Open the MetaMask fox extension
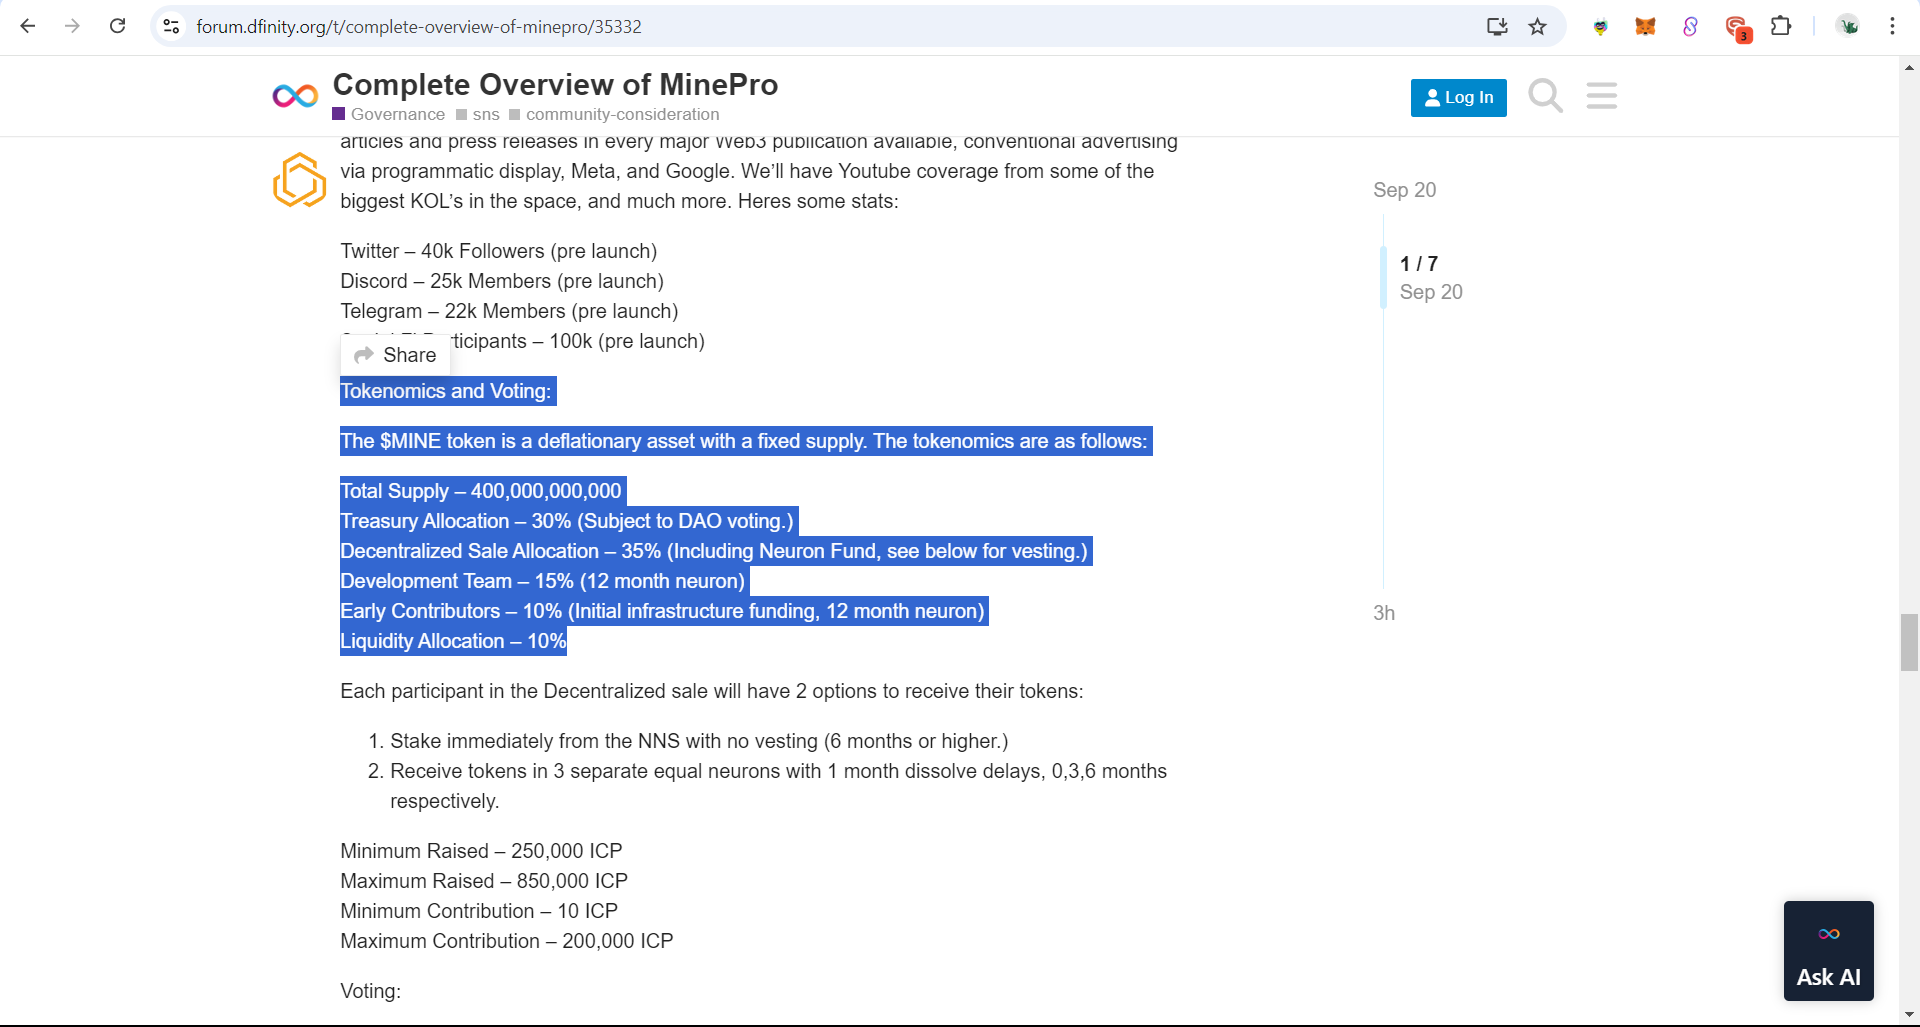This screenshot has width=1920, height=1027. click(x=1645, y=26)
